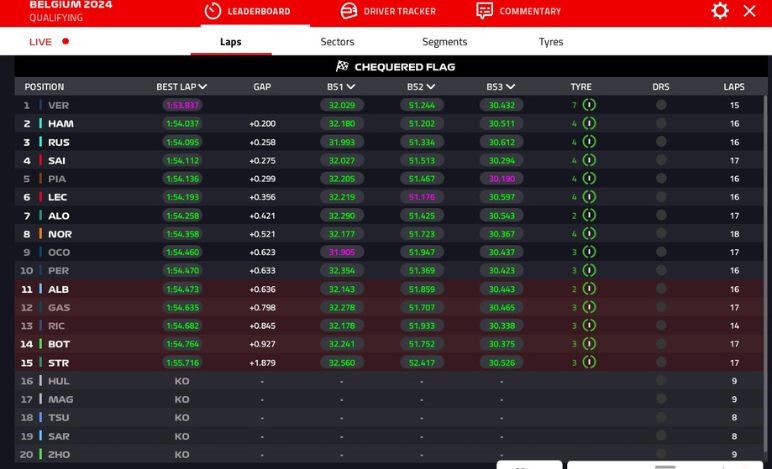Expand the BS1 column dropdown

(351, 87)
